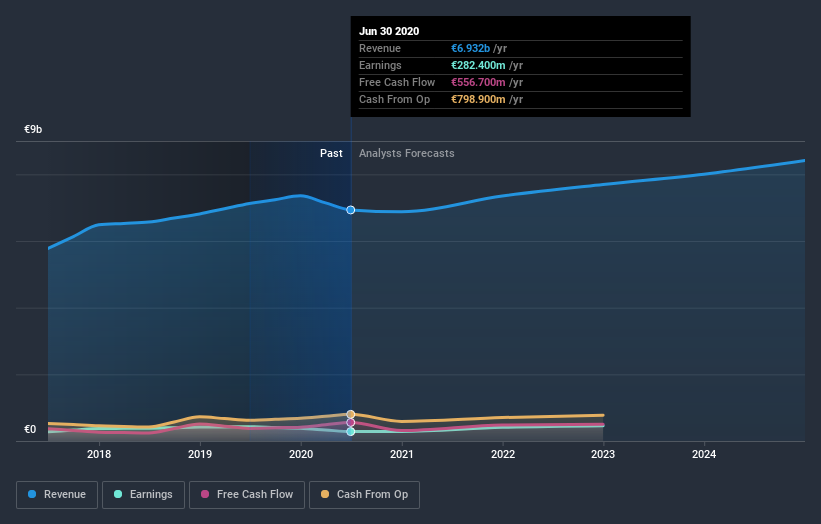Select the Earnings data point marker
Screen dimensions: 821x524
[x=351, y=431]
